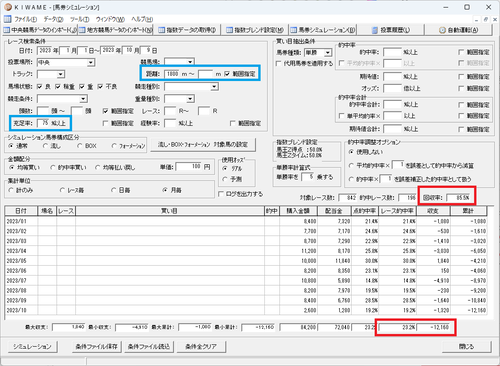Expand the トラック dropdown
This screenshot has height=366, width=500.
pyautogui.click(x=60, y=74)
